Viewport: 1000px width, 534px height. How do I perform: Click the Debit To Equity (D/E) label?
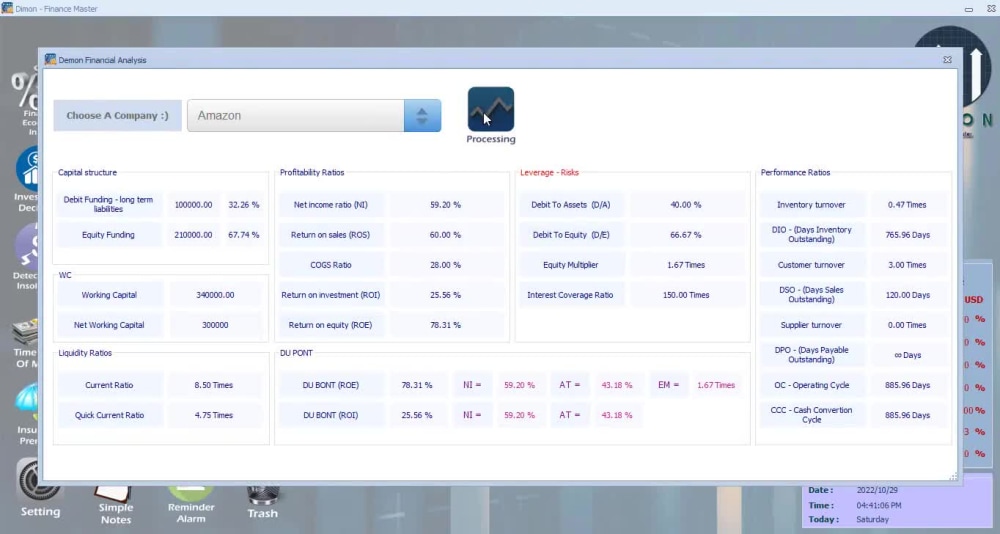click(x=571, y=235)
